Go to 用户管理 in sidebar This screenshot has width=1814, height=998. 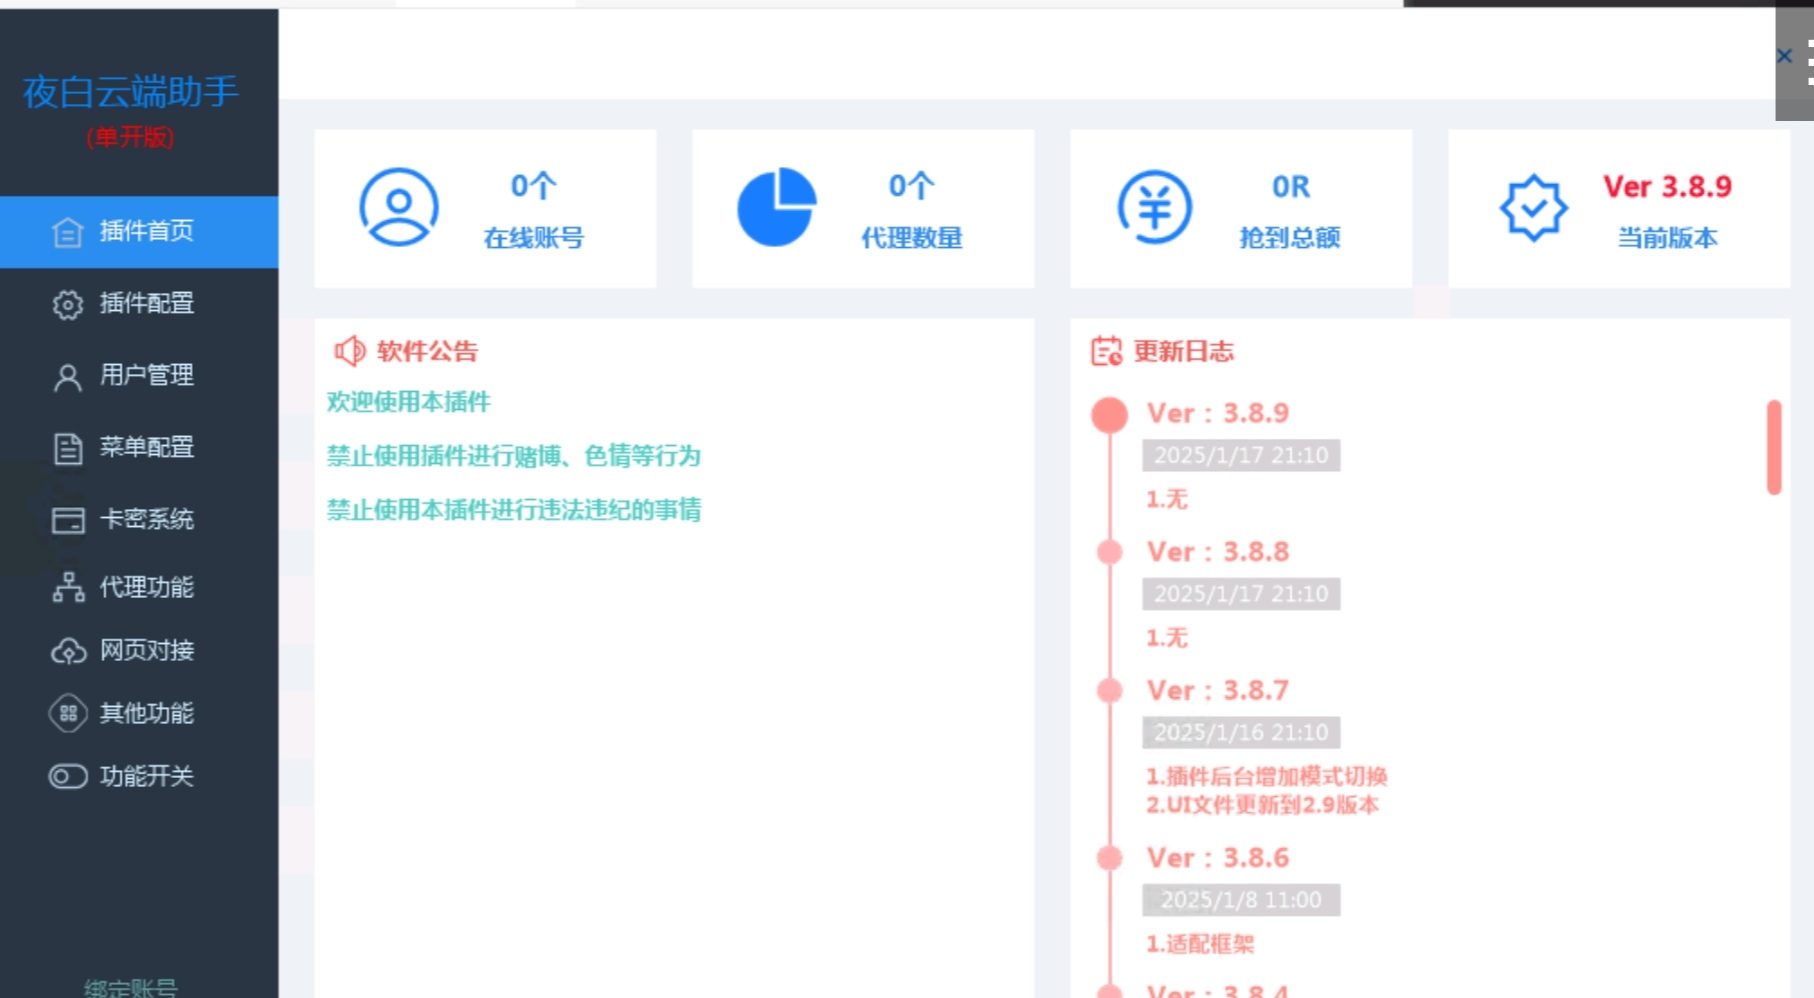pyautogui.click(x=145, y=375)
